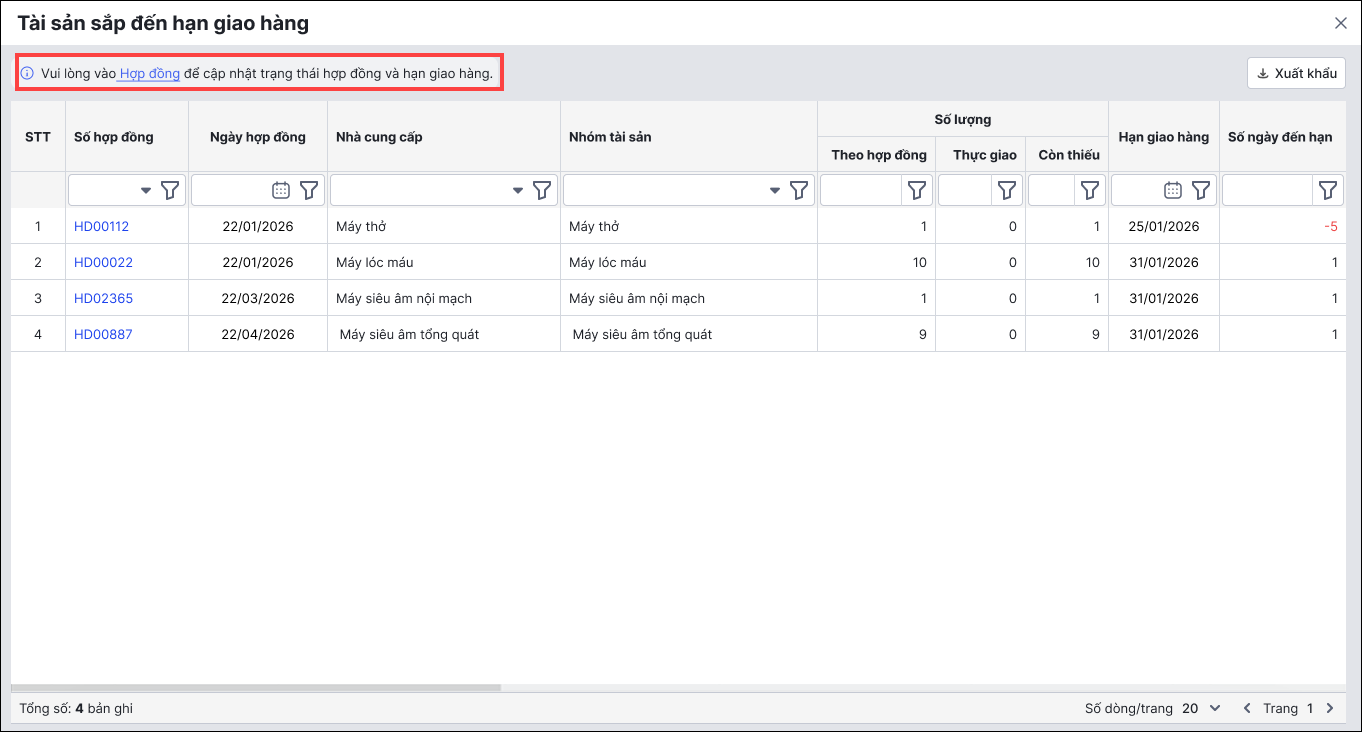
Task: Open the Số dòng/trang rows-per-page dropdown
Action: pyautogui.click(x=1202, y=708)
